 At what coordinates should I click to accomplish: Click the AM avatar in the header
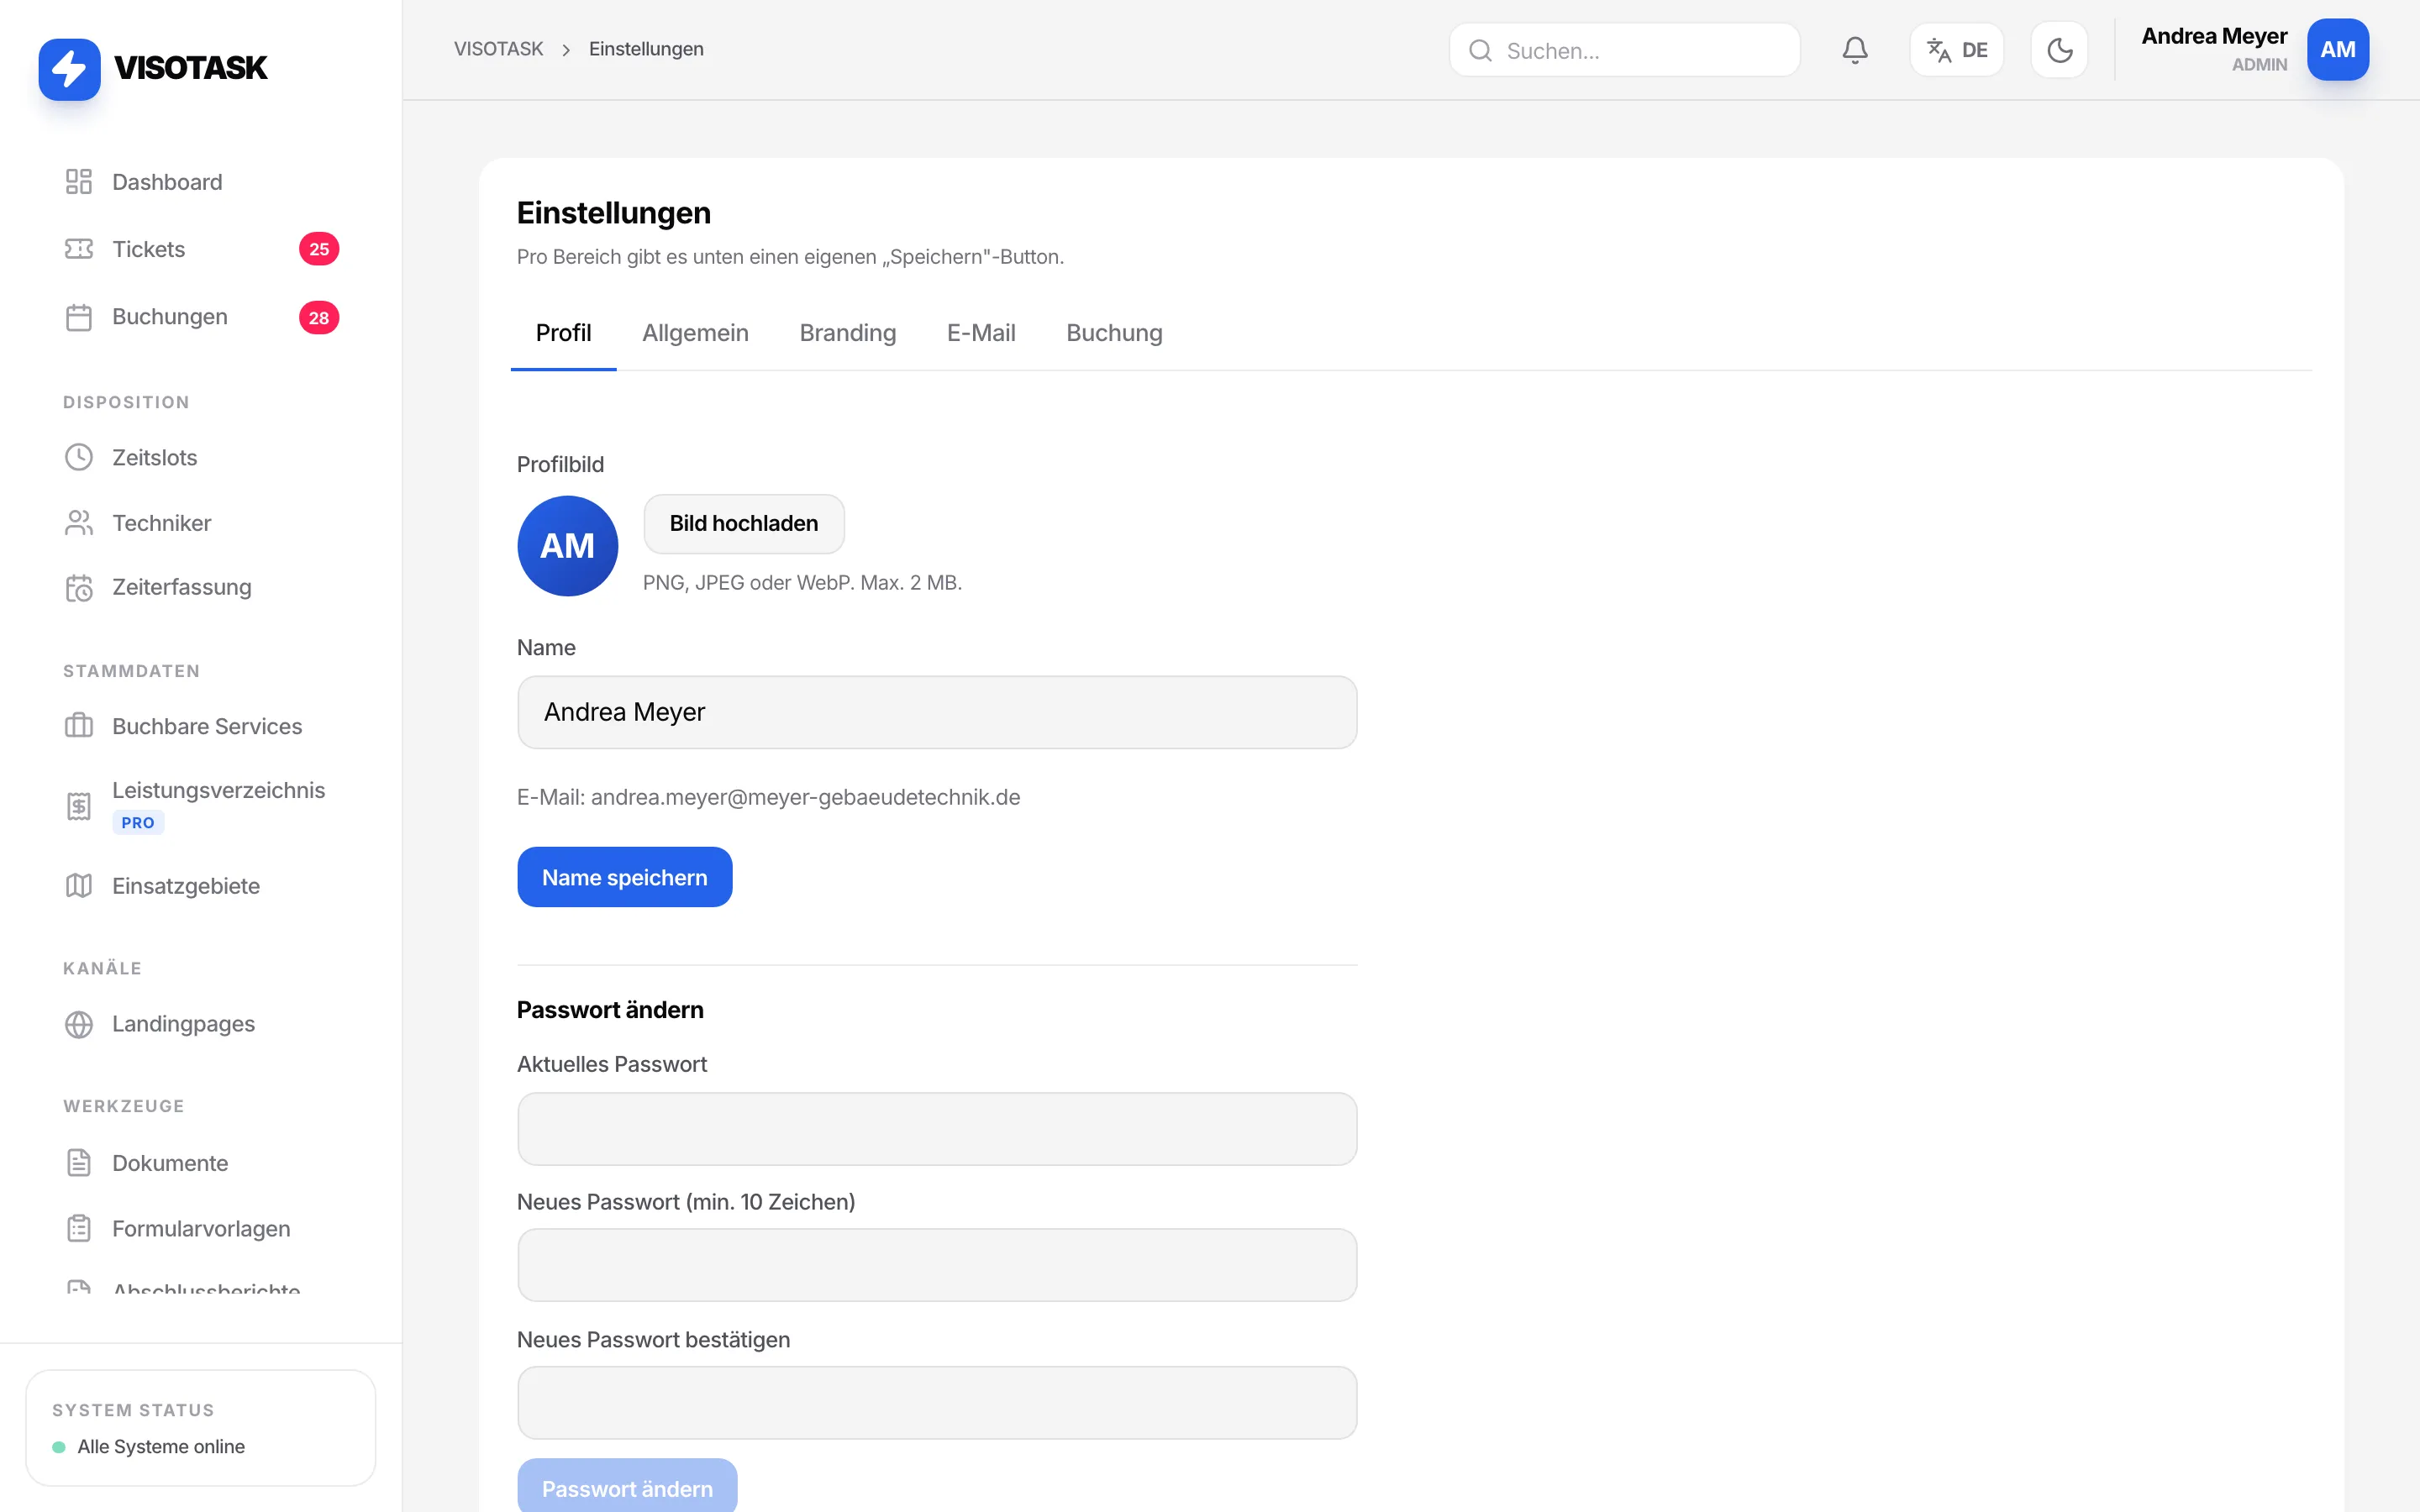[x=2338, y=50]
